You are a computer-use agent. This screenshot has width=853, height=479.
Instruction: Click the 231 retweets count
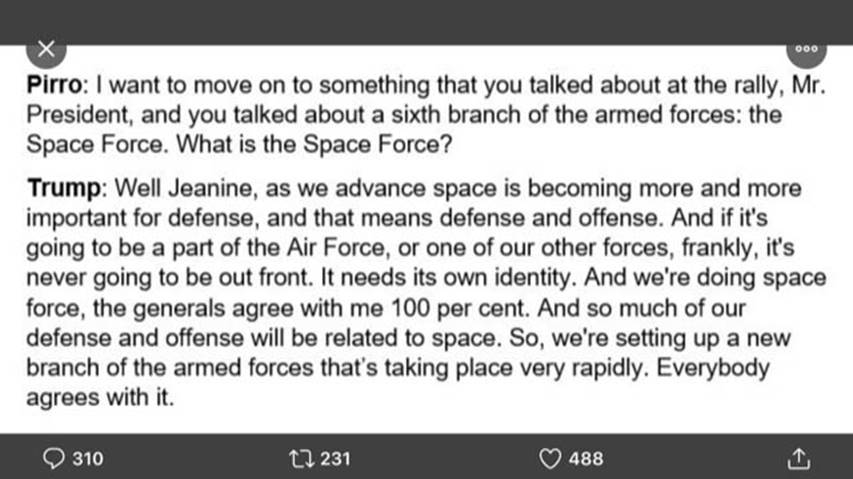point(335,459)
